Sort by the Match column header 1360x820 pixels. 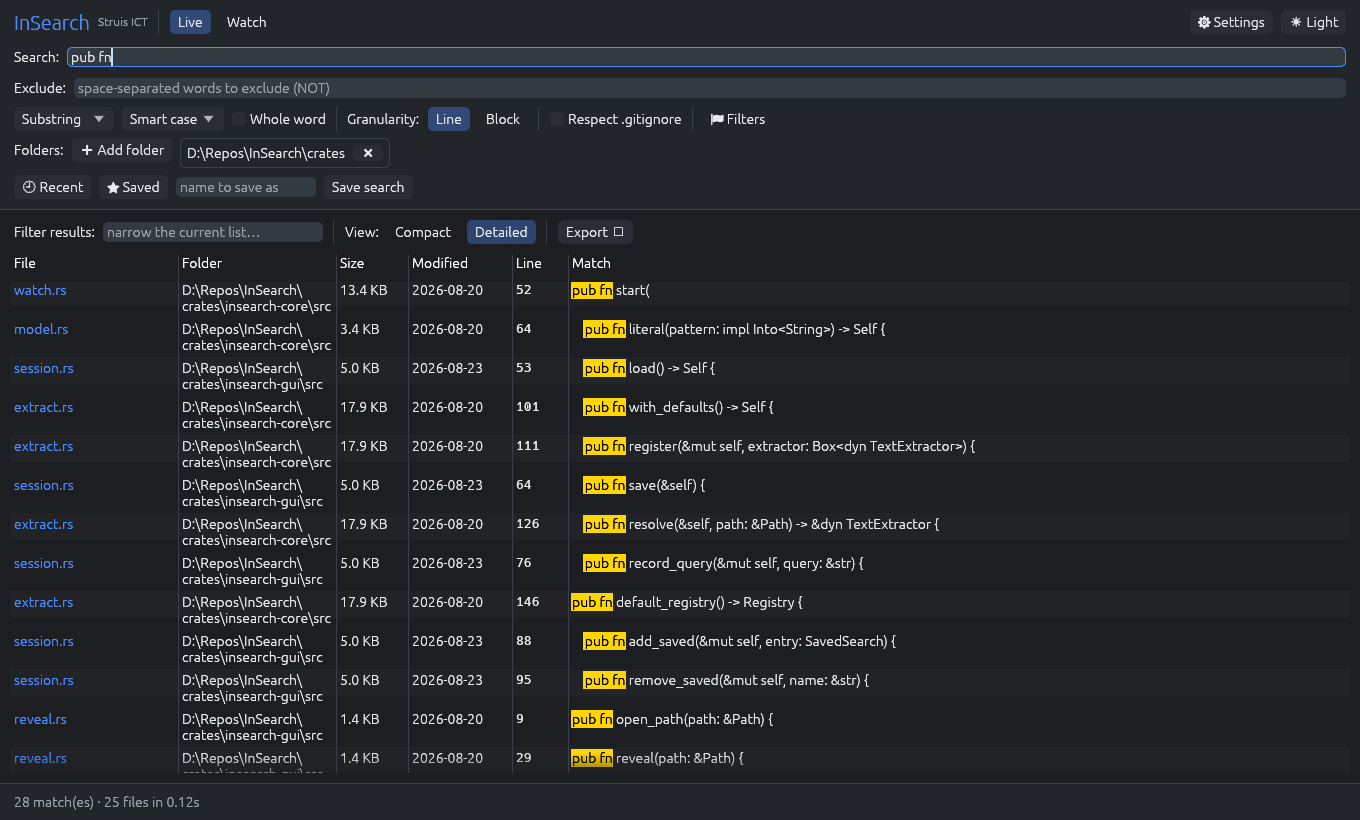coord(591,263)
